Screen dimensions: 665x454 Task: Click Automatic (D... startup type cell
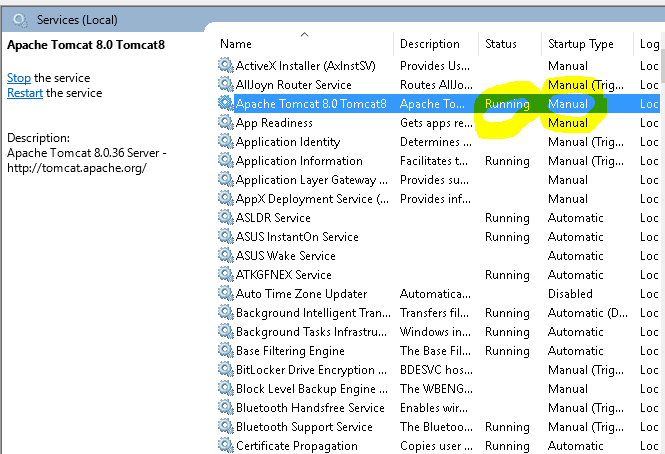click(x=587, y=313)
